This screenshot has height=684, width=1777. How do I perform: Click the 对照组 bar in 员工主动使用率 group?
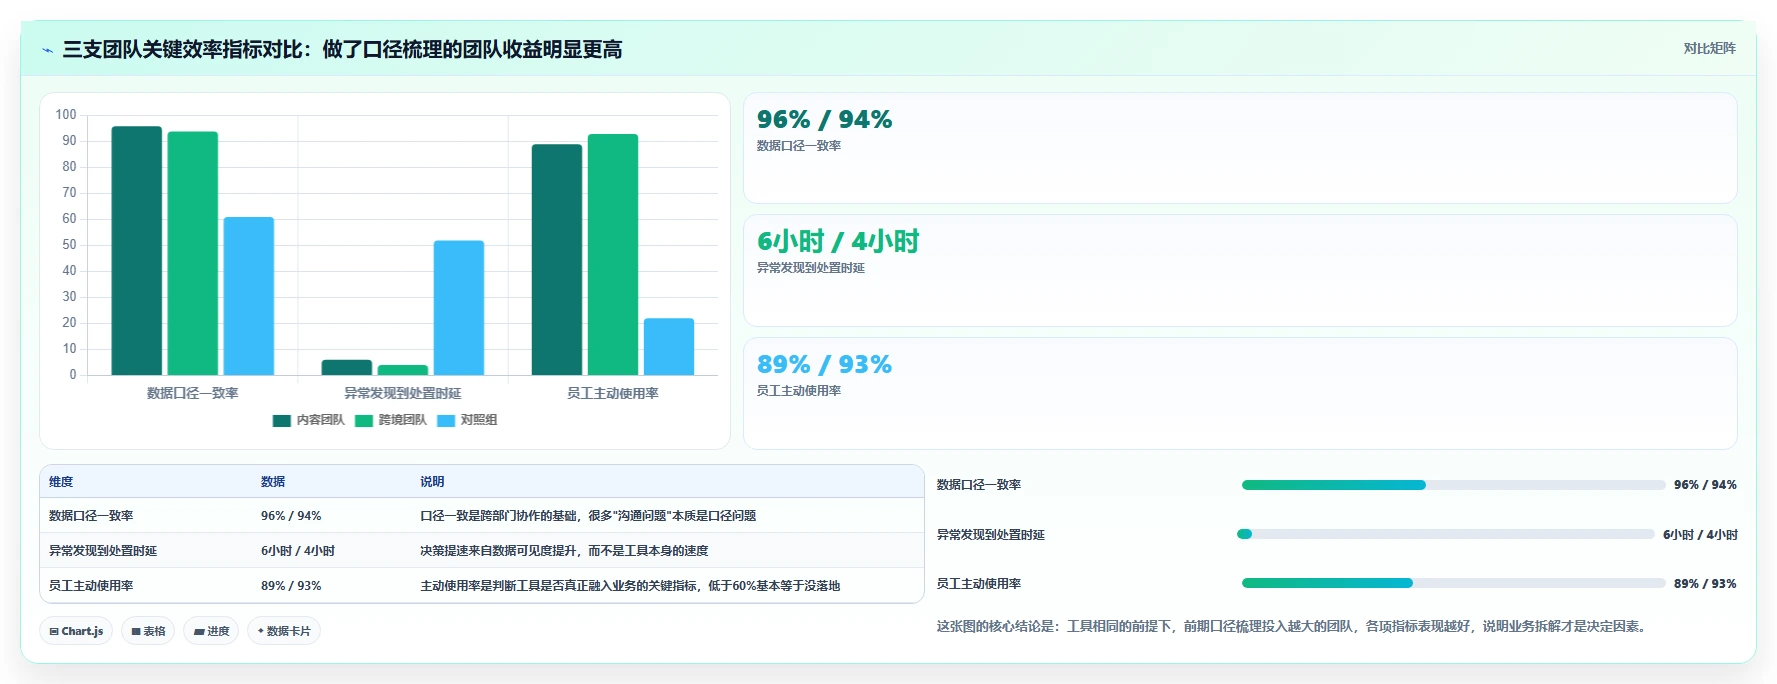point(669,347)
